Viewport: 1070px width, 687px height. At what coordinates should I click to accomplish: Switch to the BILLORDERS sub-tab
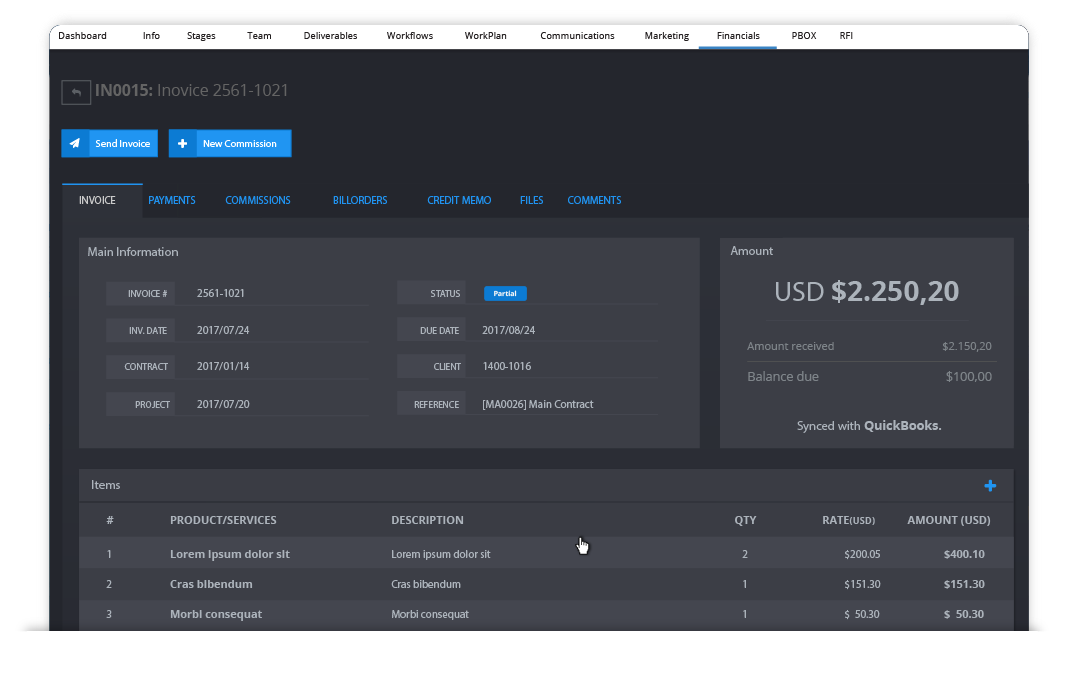click(x=360, y=201)
